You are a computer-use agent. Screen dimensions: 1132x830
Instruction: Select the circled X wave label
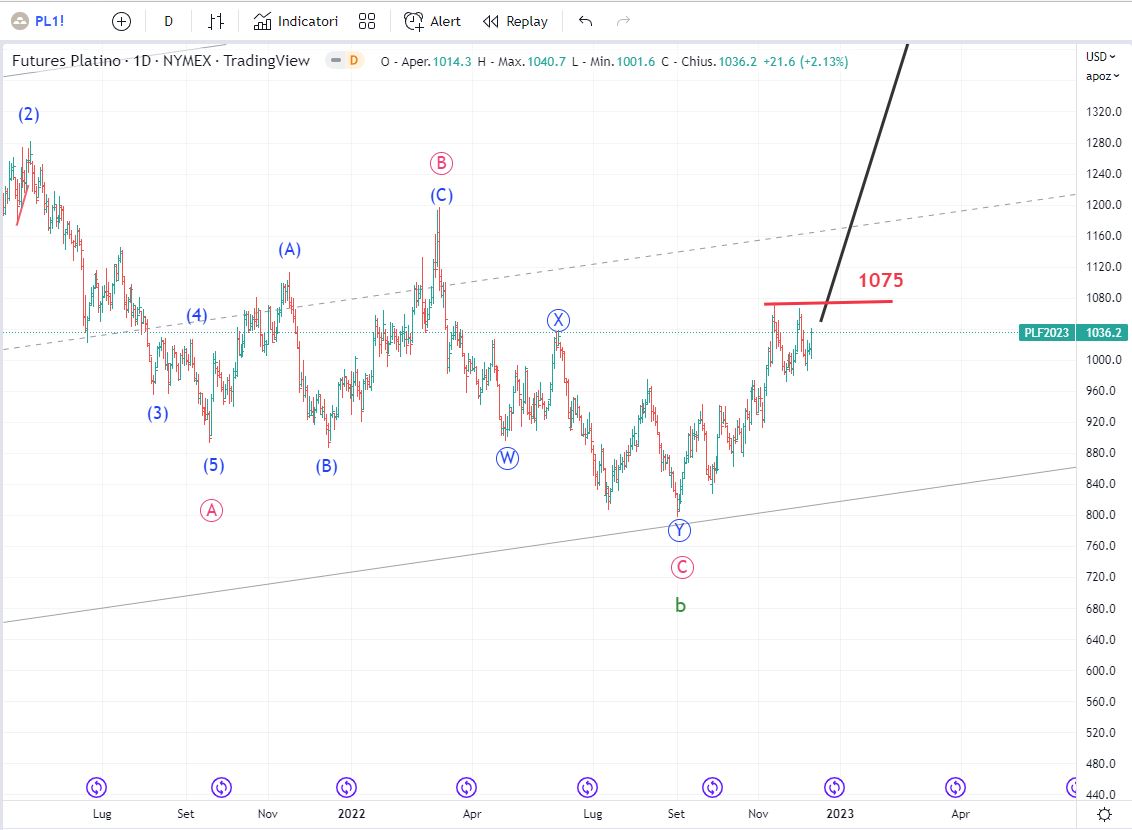click(x=558, y=320)
